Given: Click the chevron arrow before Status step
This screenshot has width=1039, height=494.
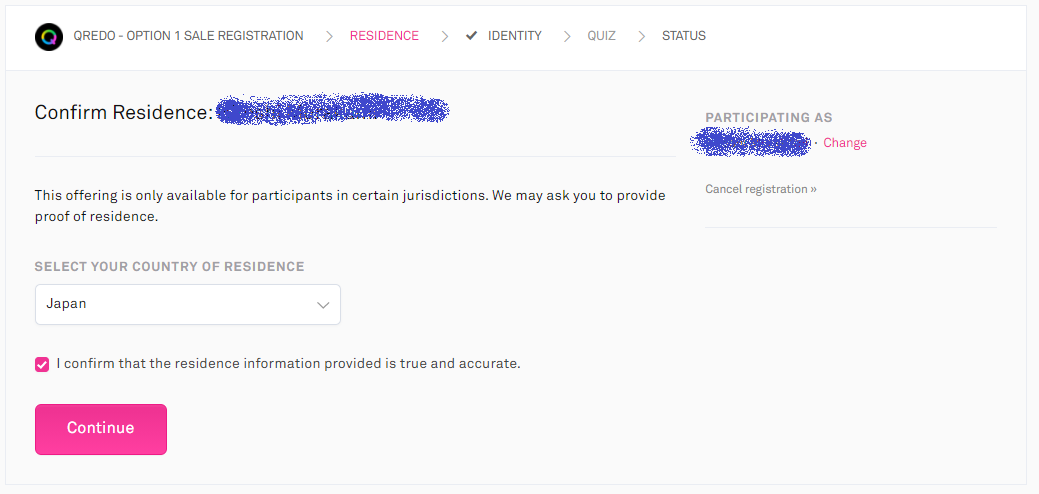Looking at the screenshot, I should [x=641, y=37].
